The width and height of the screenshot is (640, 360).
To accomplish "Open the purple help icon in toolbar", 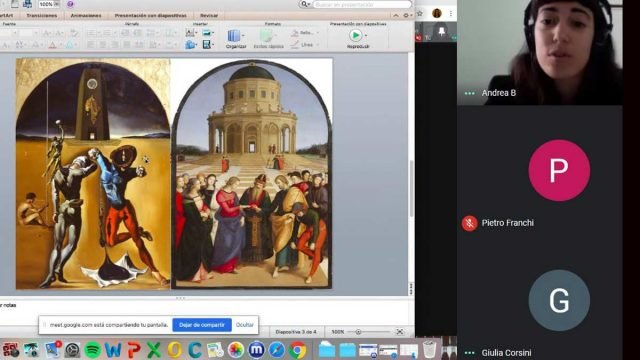I will point(70,4).
